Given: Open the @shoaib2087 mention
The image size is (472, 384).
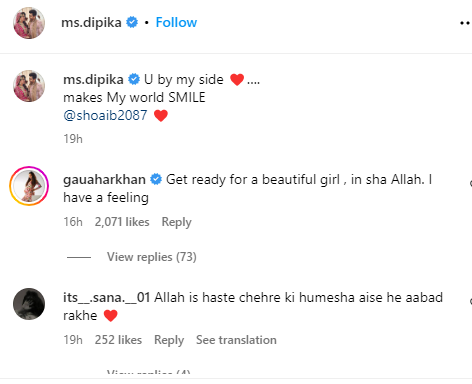Looking at the screenshot, I should (105, 115).
